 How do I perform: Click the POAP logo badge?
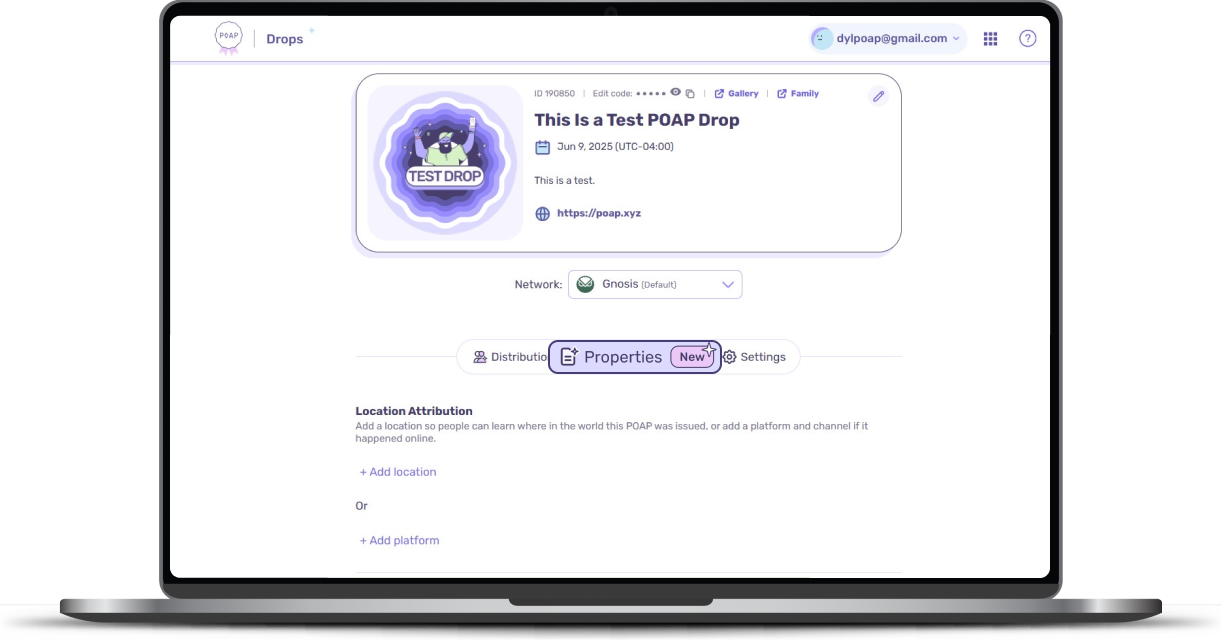click(x=228, y=38)
